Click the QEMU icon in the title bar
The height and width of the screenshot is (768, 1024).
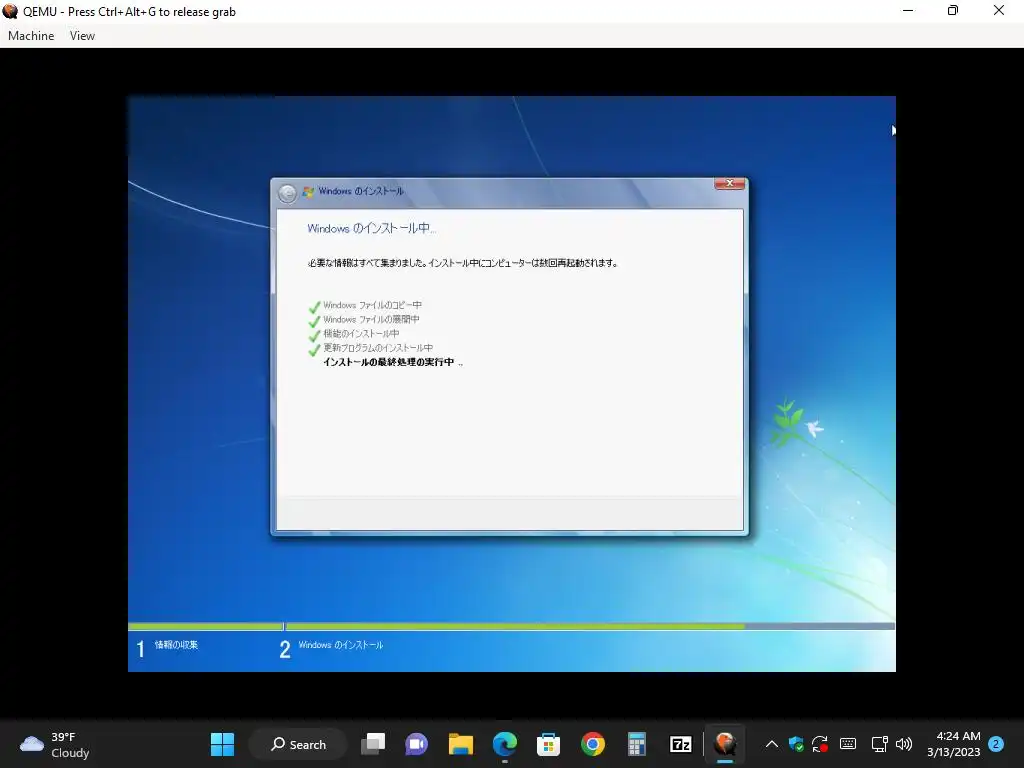(x=10, y=11)
